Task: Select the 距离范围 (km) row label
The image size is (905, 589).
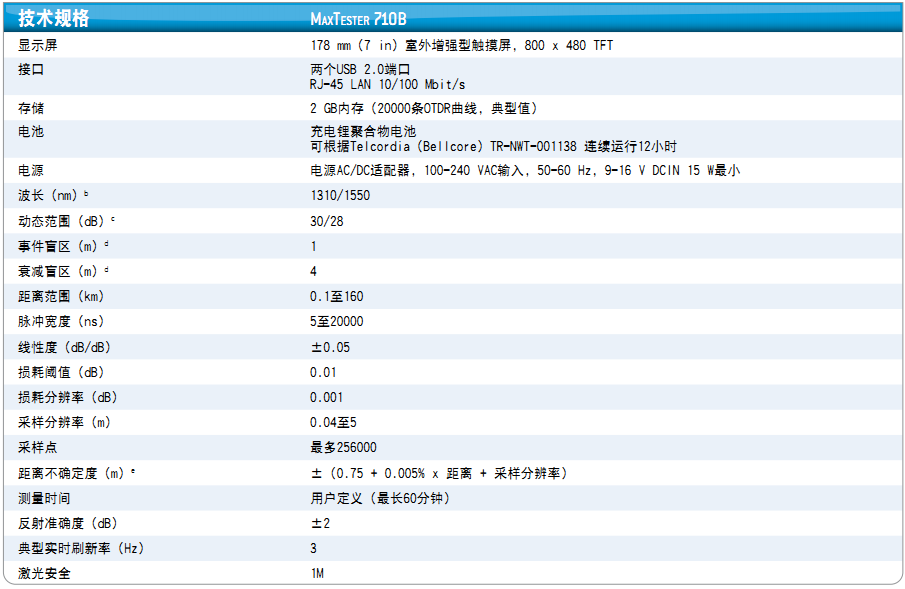Action: (61, 296)
